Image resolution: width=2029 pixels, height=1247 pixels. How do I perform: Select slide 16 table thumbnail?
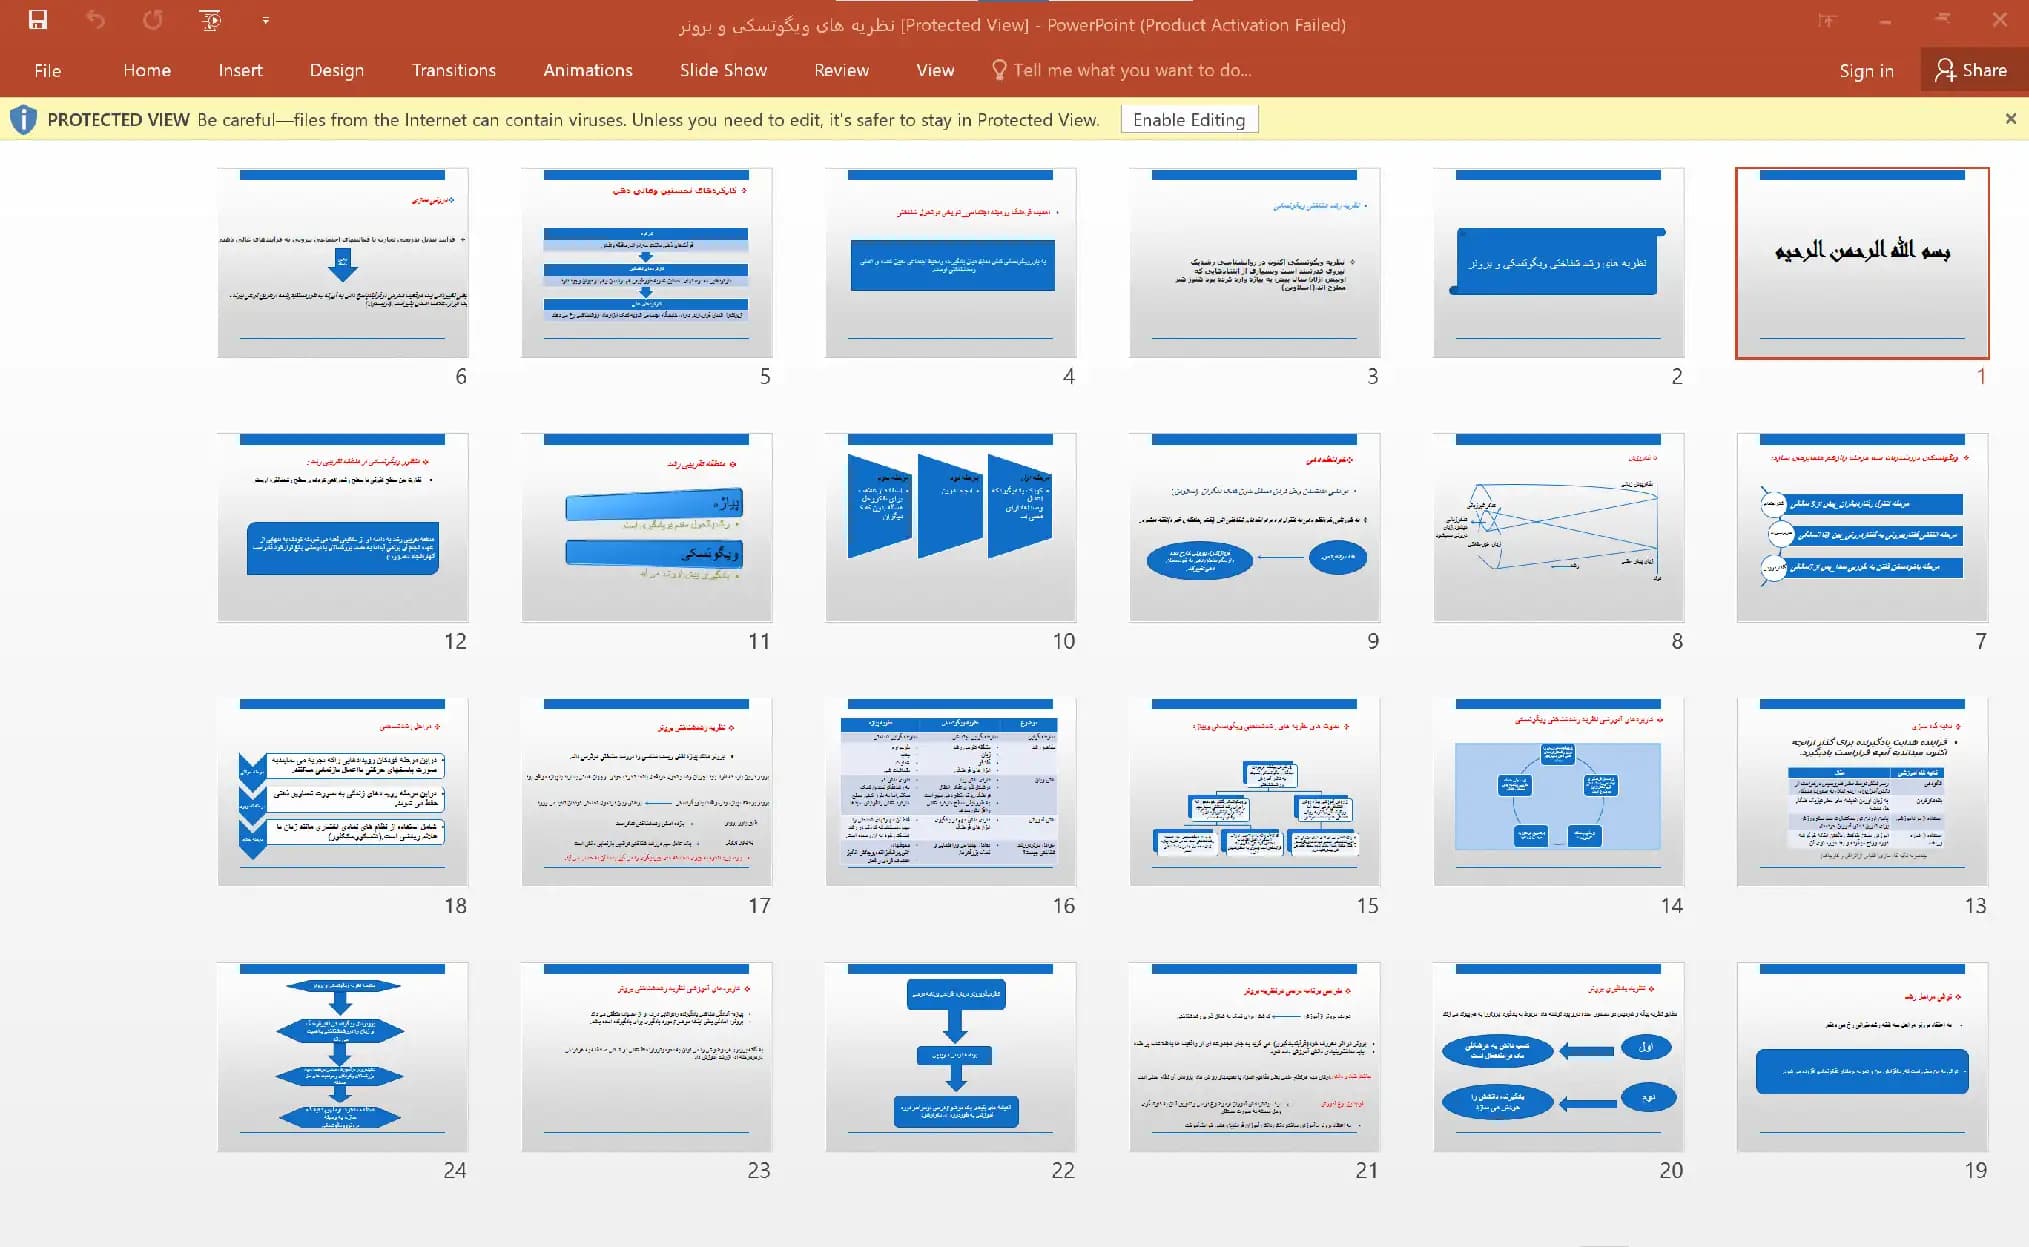951,792
